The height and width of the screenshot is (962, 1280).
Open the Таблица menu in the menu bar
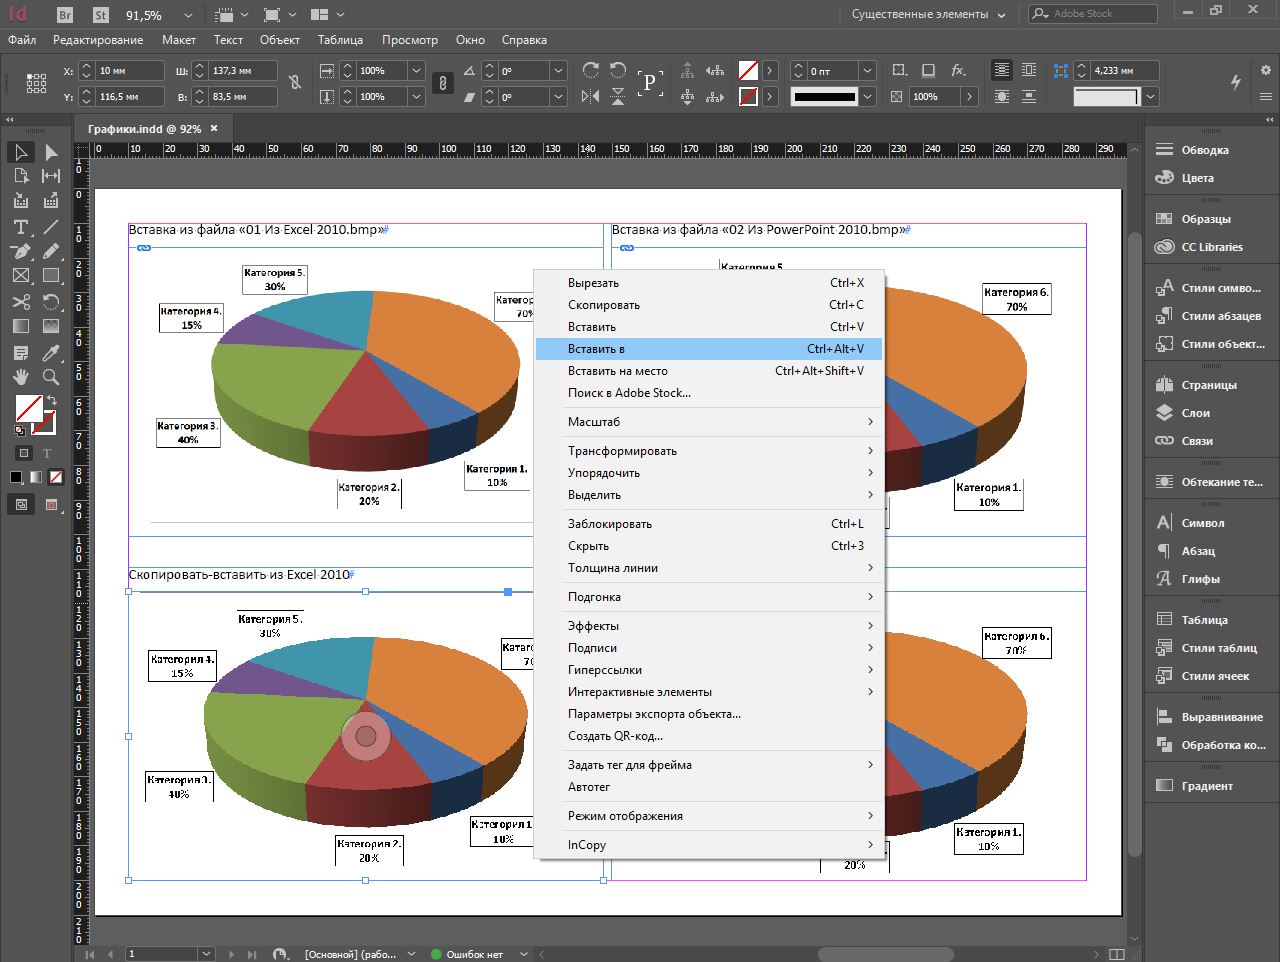[x=340, y=40]
